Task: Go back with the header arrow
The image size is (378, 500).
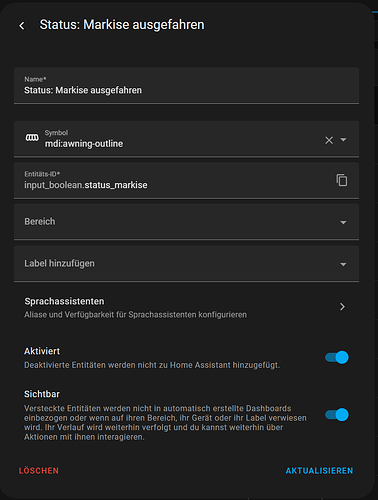Action: [x=22, y=25]
